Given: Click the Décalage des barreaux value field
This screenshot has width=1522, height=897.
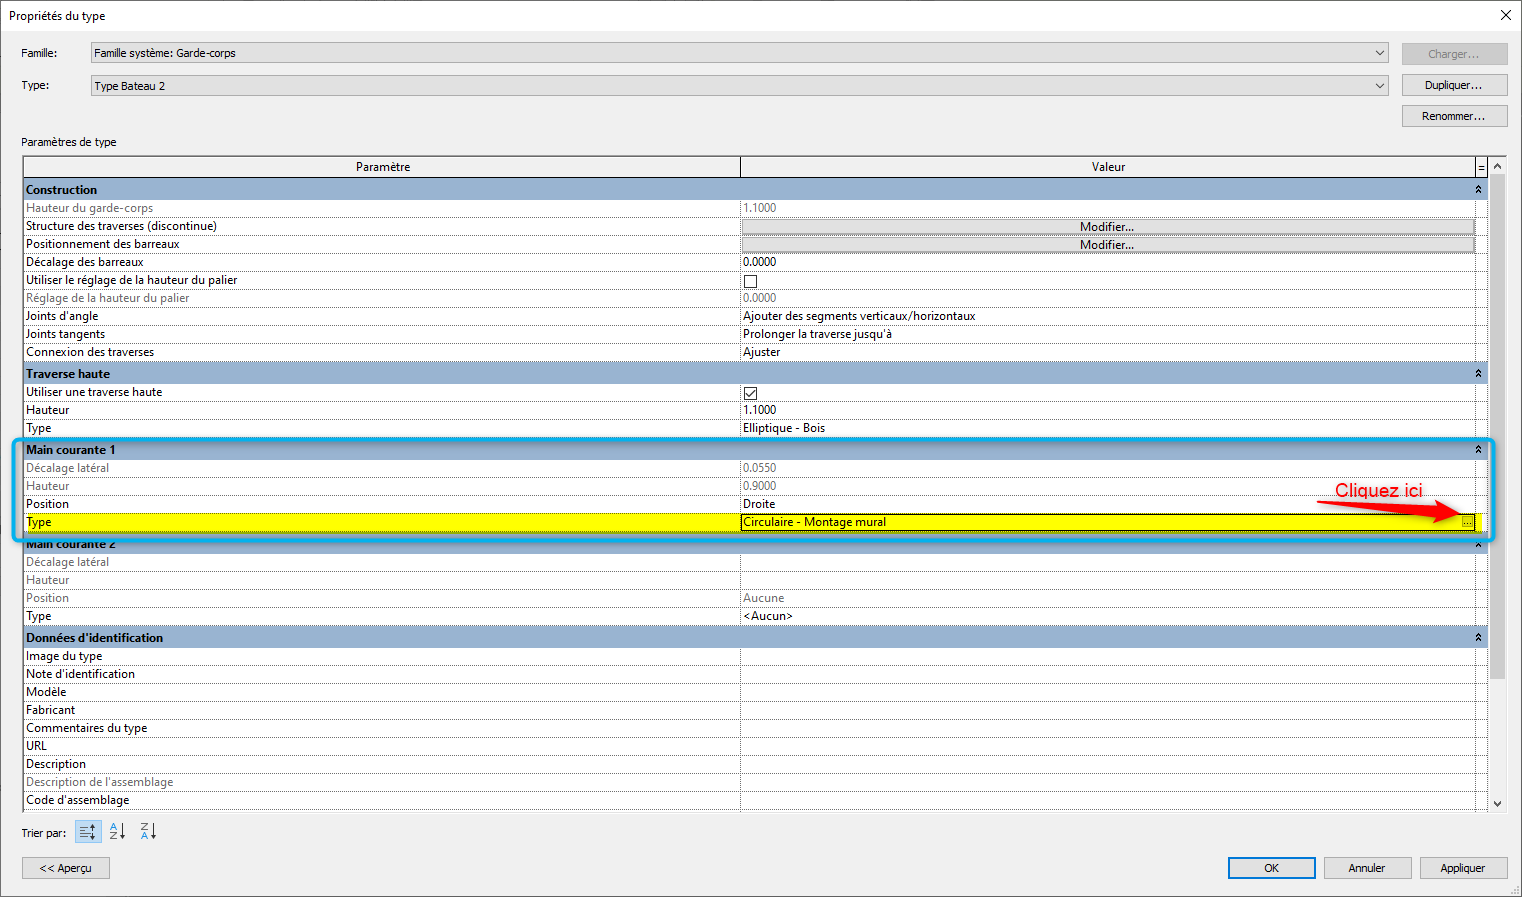Looking at the screenshot, I should pyautogui.click(x=1107, y=262).
